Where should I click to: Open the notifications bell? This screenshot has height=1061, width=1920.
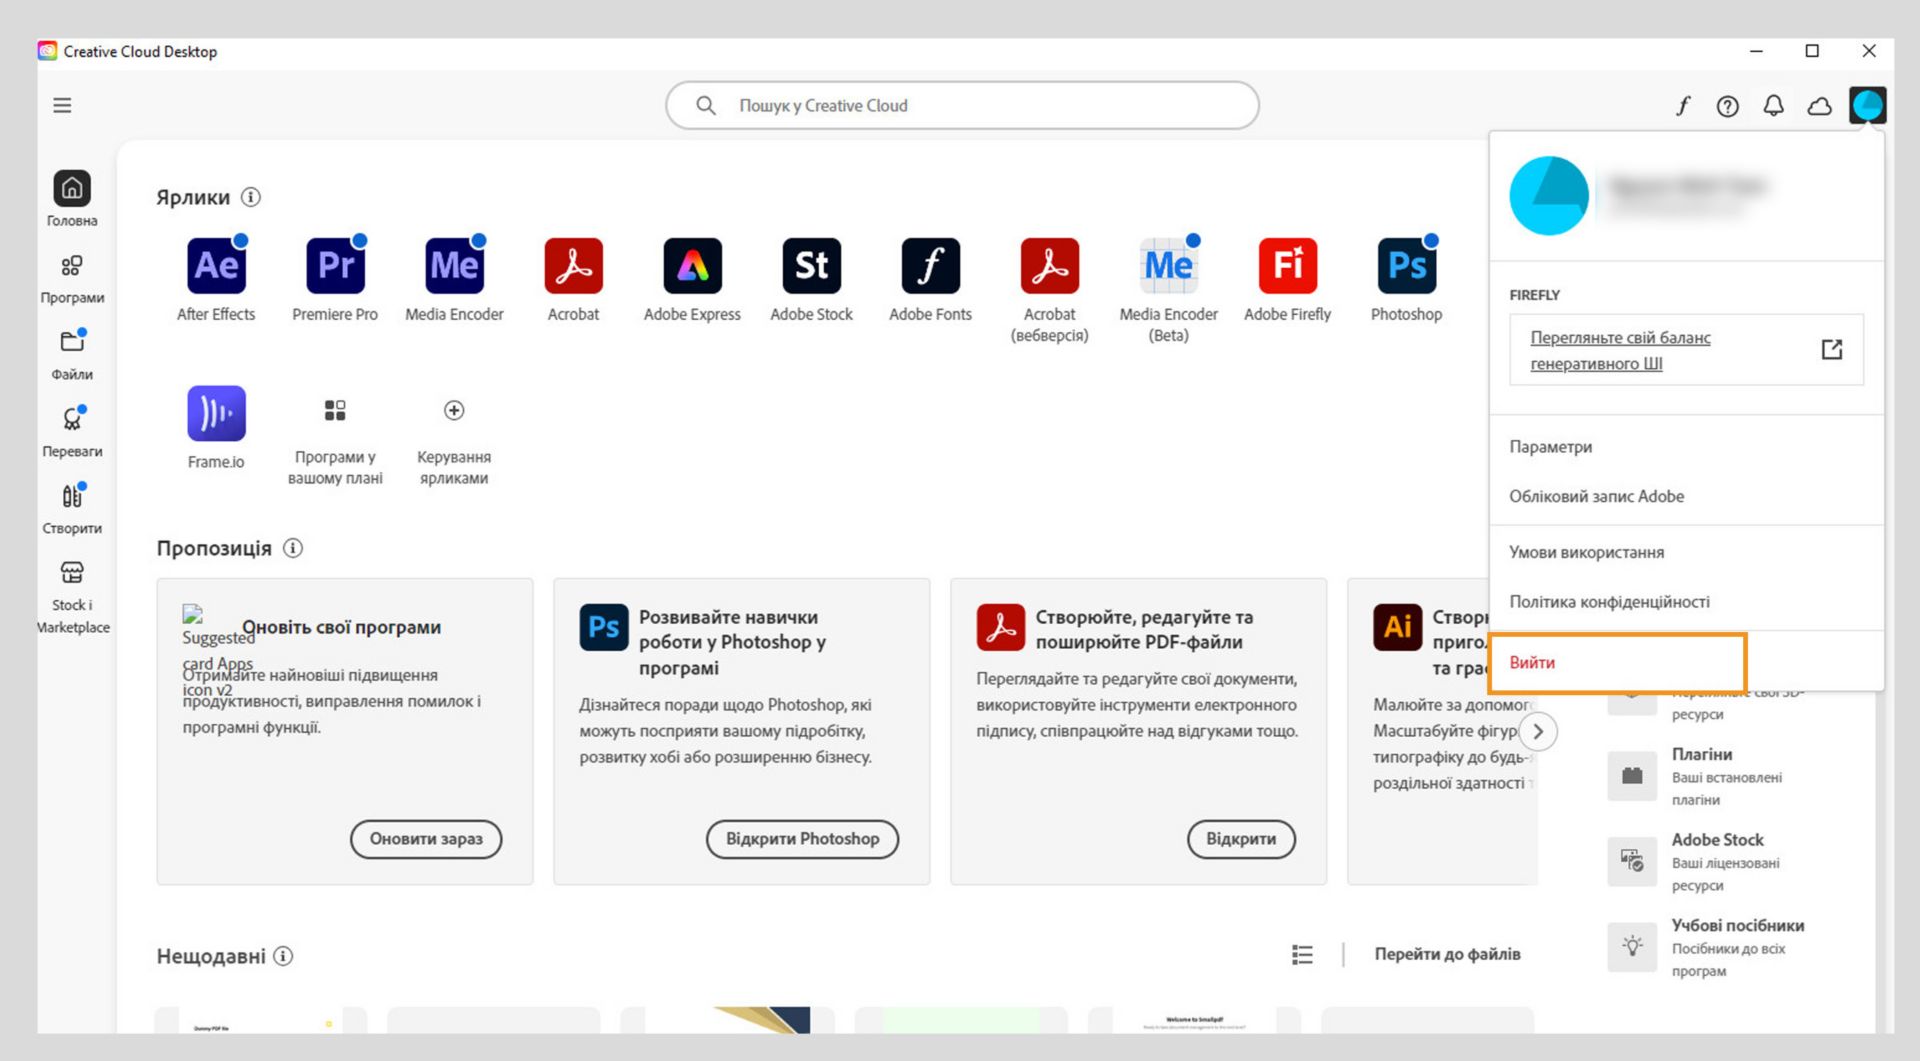1773,106
